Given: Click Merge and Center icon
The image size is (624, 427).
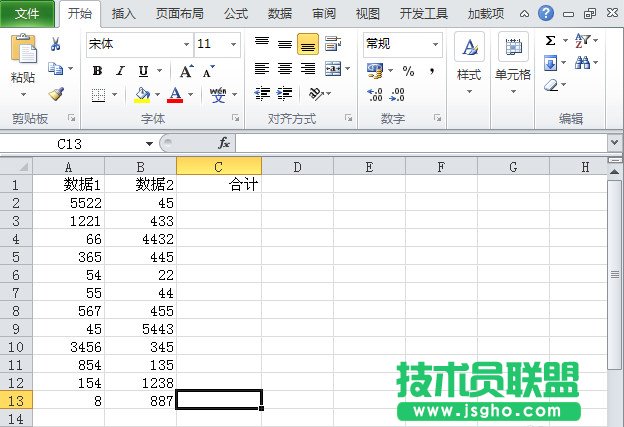Looking at the screenshot, I should click(x=333, y=69).
